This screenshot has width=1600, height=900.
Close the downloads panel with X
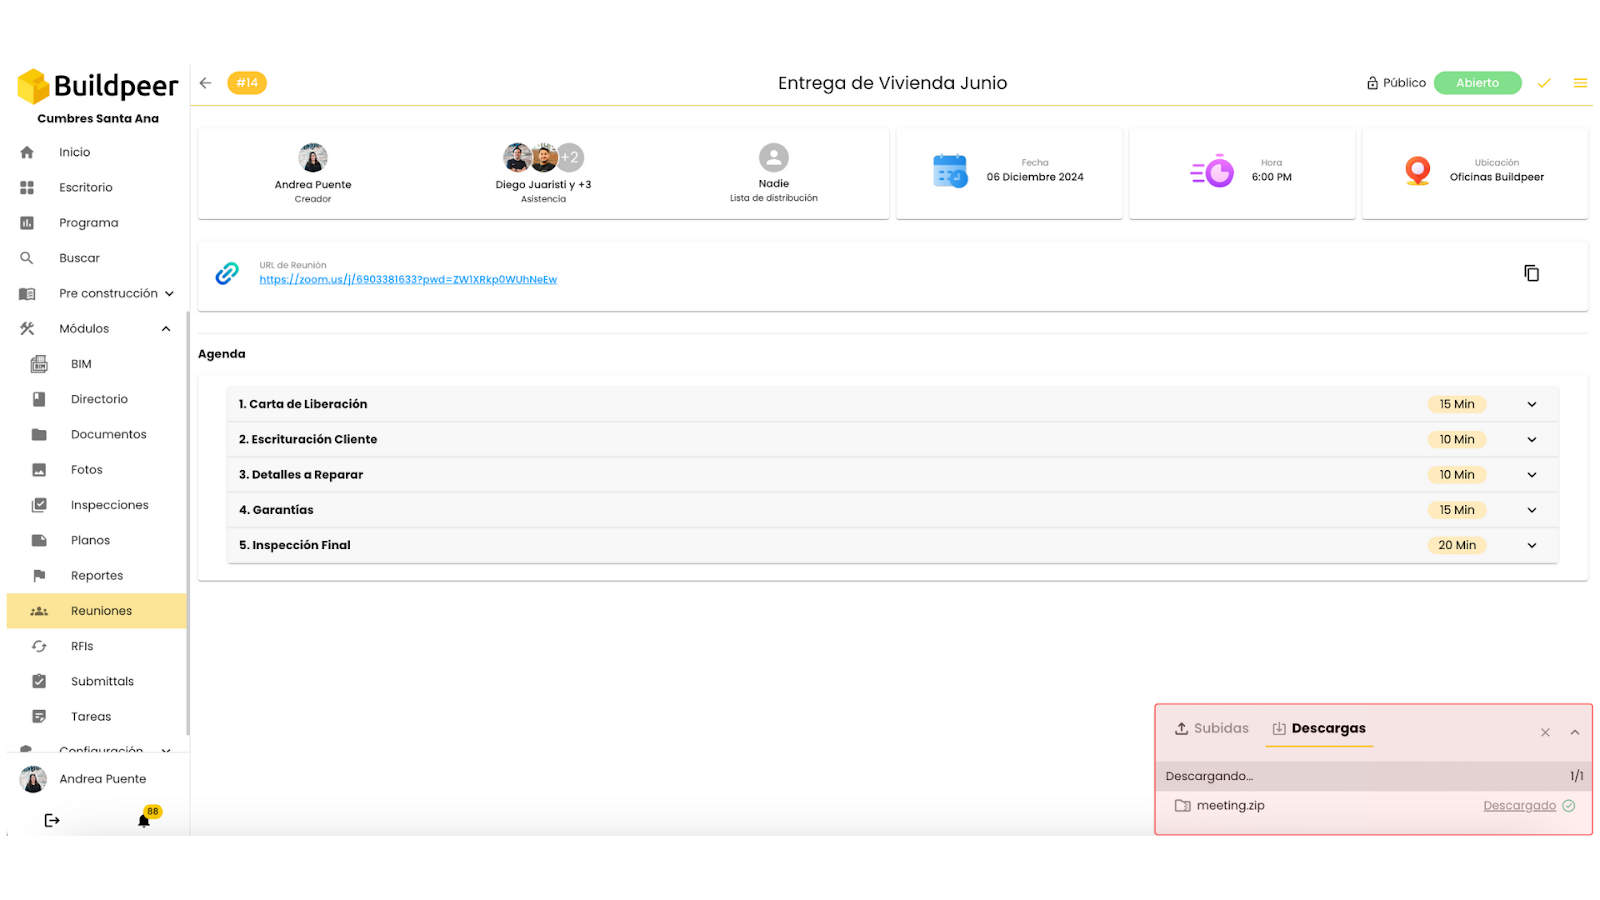(1545, 733)
